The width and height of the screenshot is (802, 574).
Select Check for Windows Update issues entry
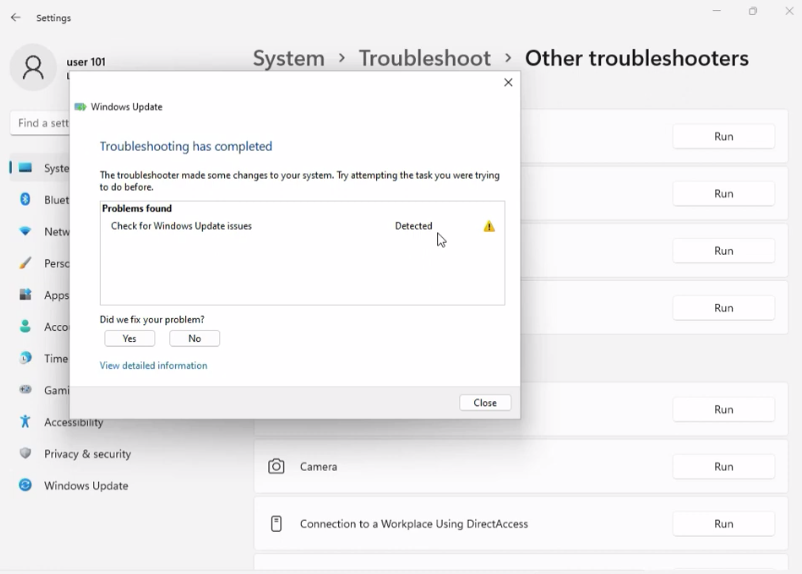pyautogui.click(x=181, y=226)
